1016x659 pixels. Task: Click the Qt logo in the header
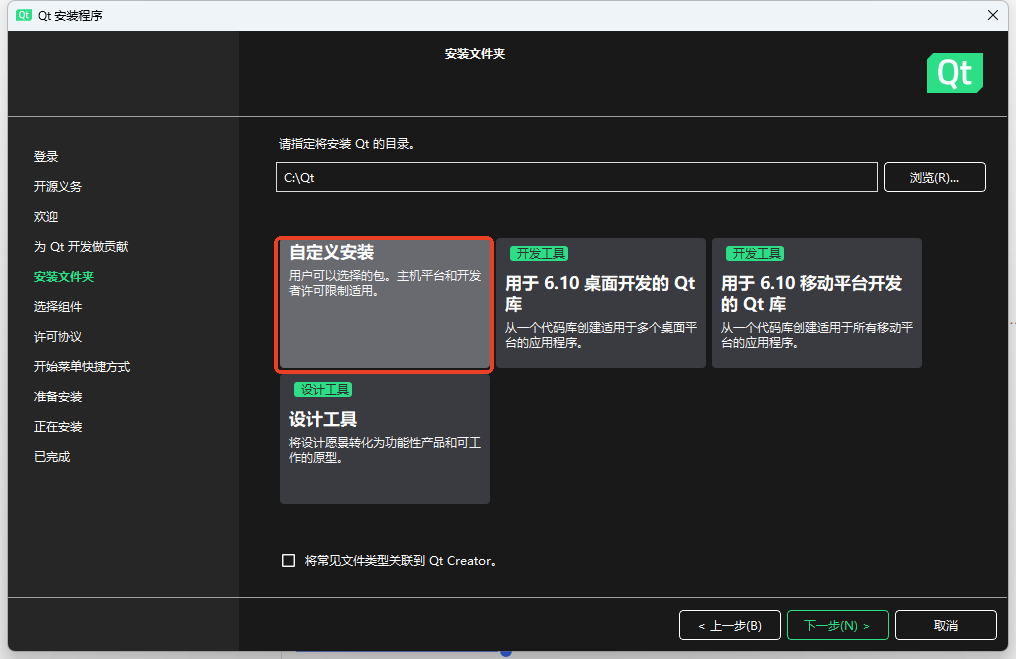pos(954,73)
